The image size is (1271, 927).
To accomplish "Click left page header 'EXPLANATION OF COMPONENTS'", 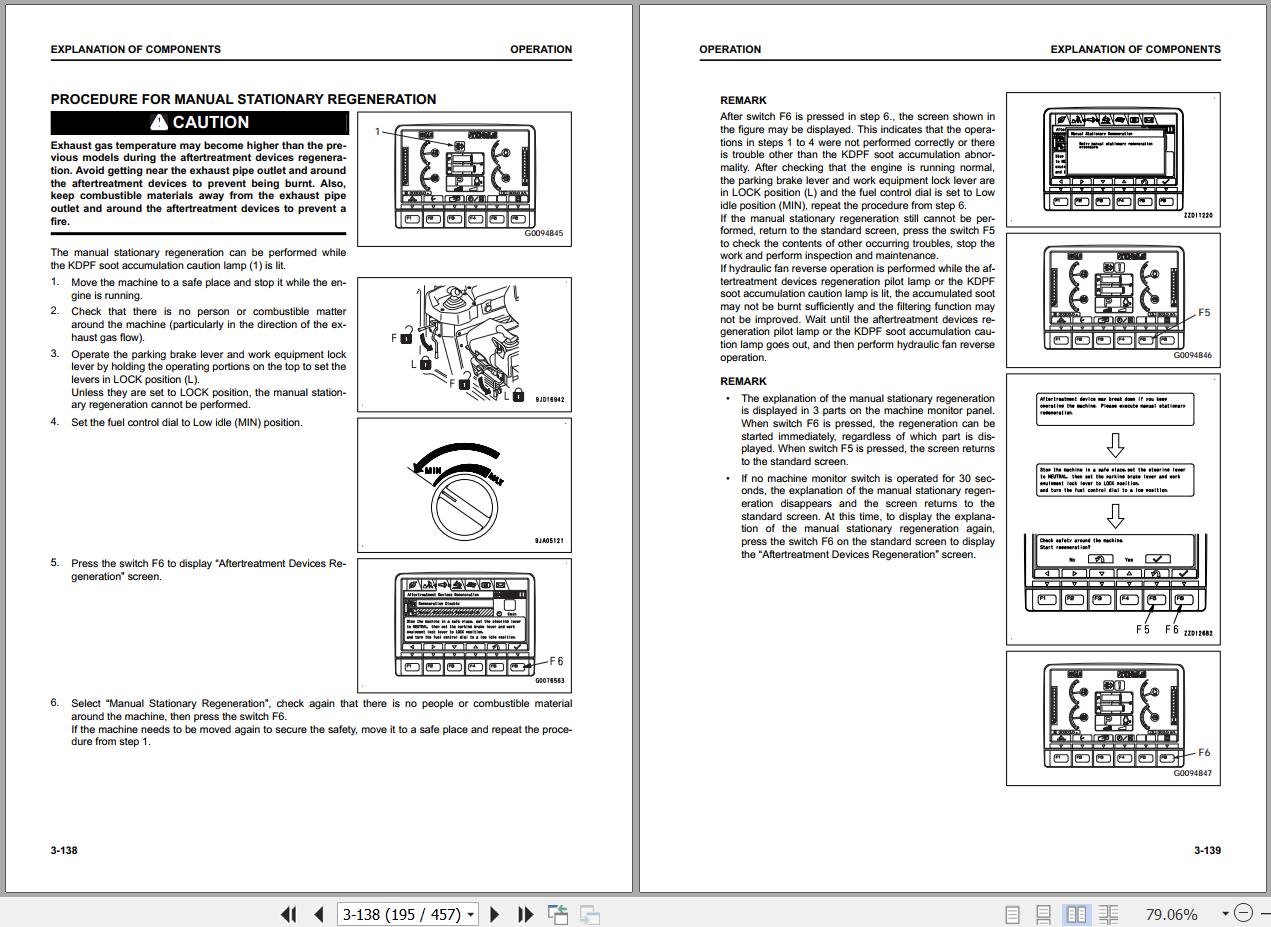I will [136, 49].
